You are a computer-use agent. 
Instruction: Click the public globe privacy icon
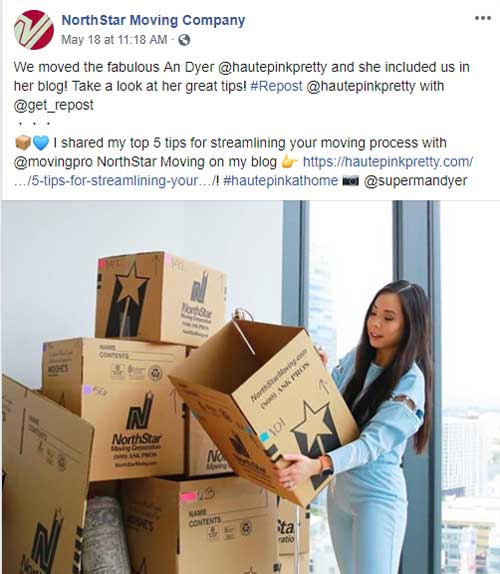tap(184, 40)
